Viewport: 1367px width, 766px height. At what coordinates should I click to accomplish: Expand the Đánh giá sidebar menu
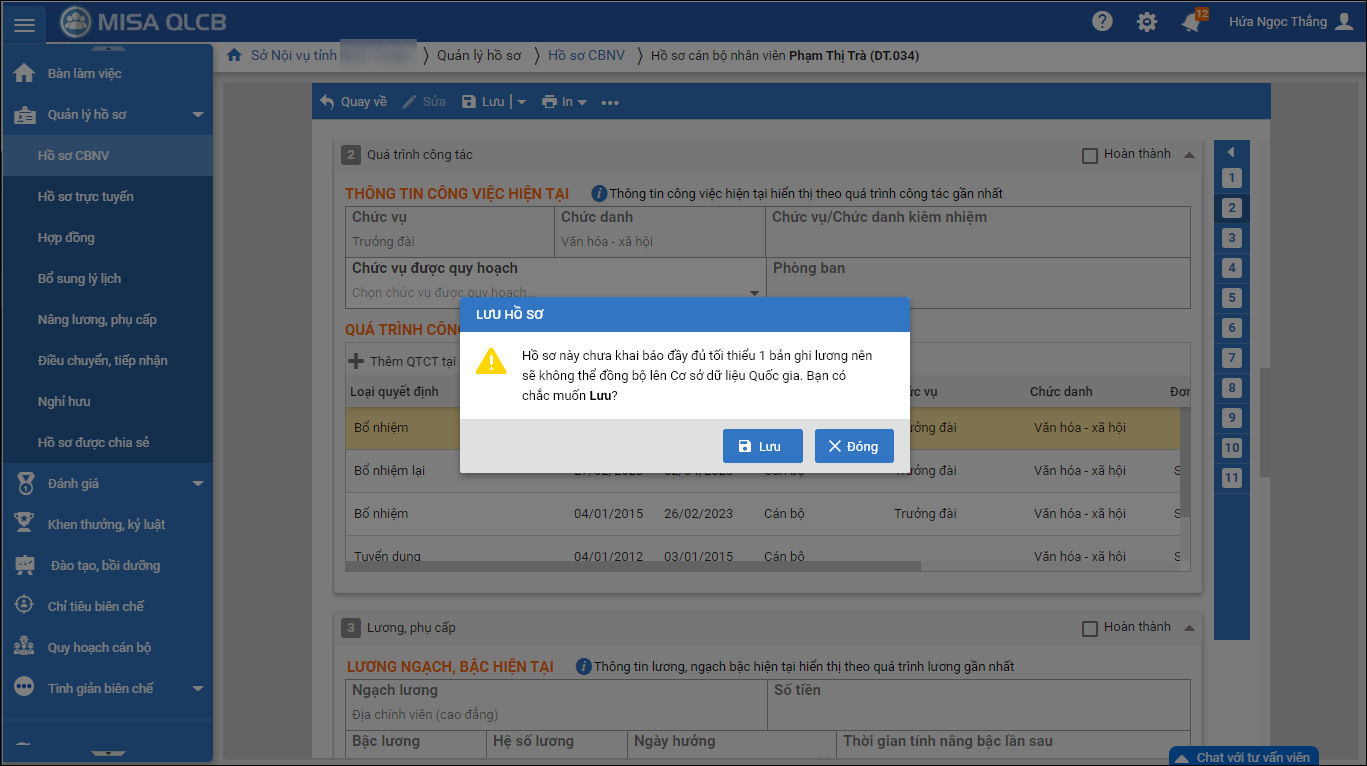click(x=198, y=484)
